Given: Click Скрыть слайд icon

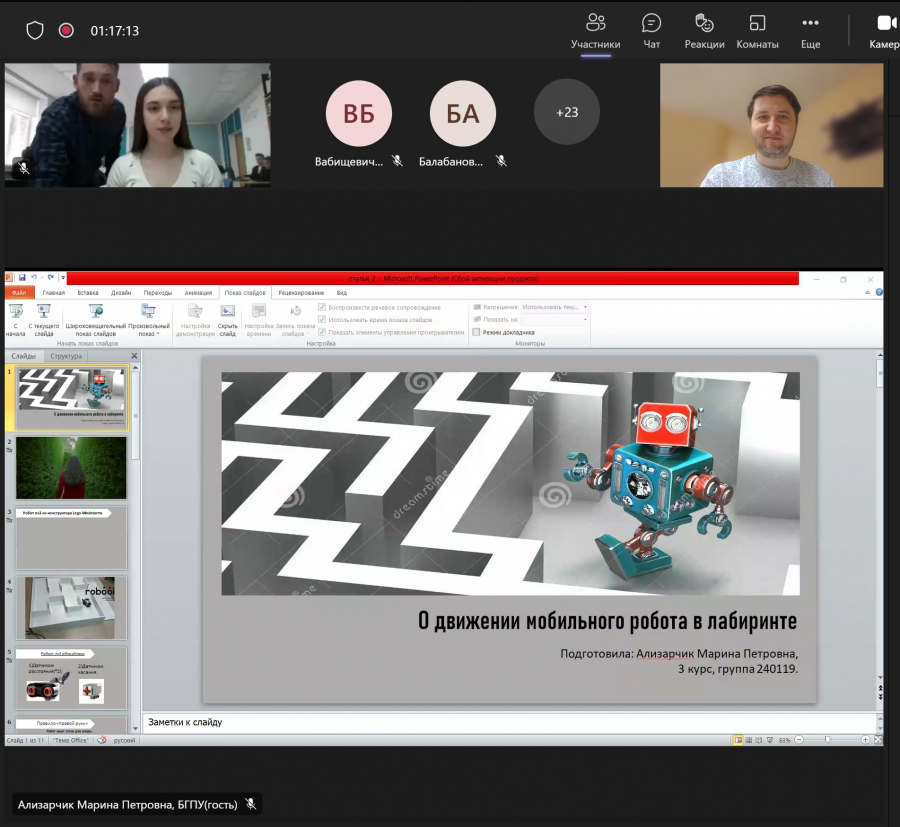Looking at the screenshot, I should pyautogui.click(x=228, y=320).
